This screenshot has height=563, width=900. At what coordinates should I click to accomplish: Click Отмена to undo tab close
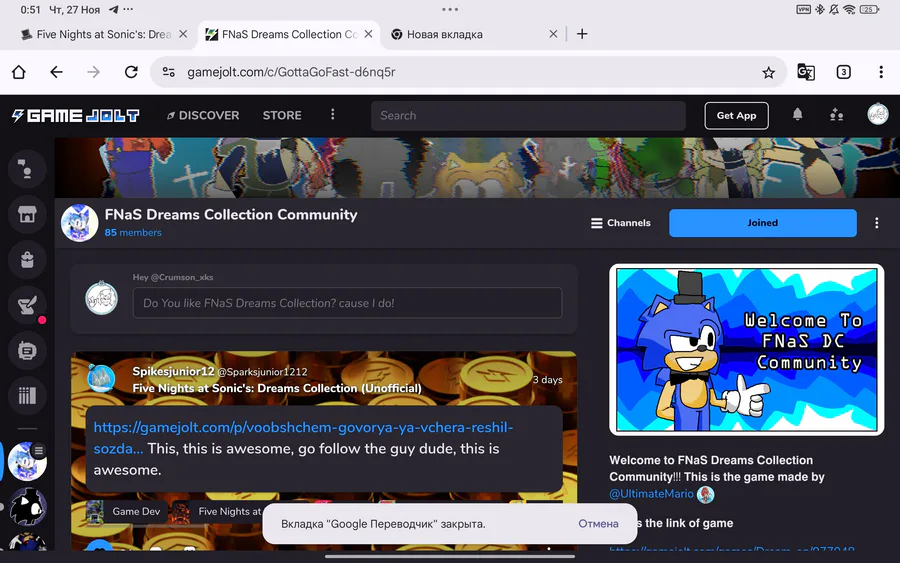(598, 523)
